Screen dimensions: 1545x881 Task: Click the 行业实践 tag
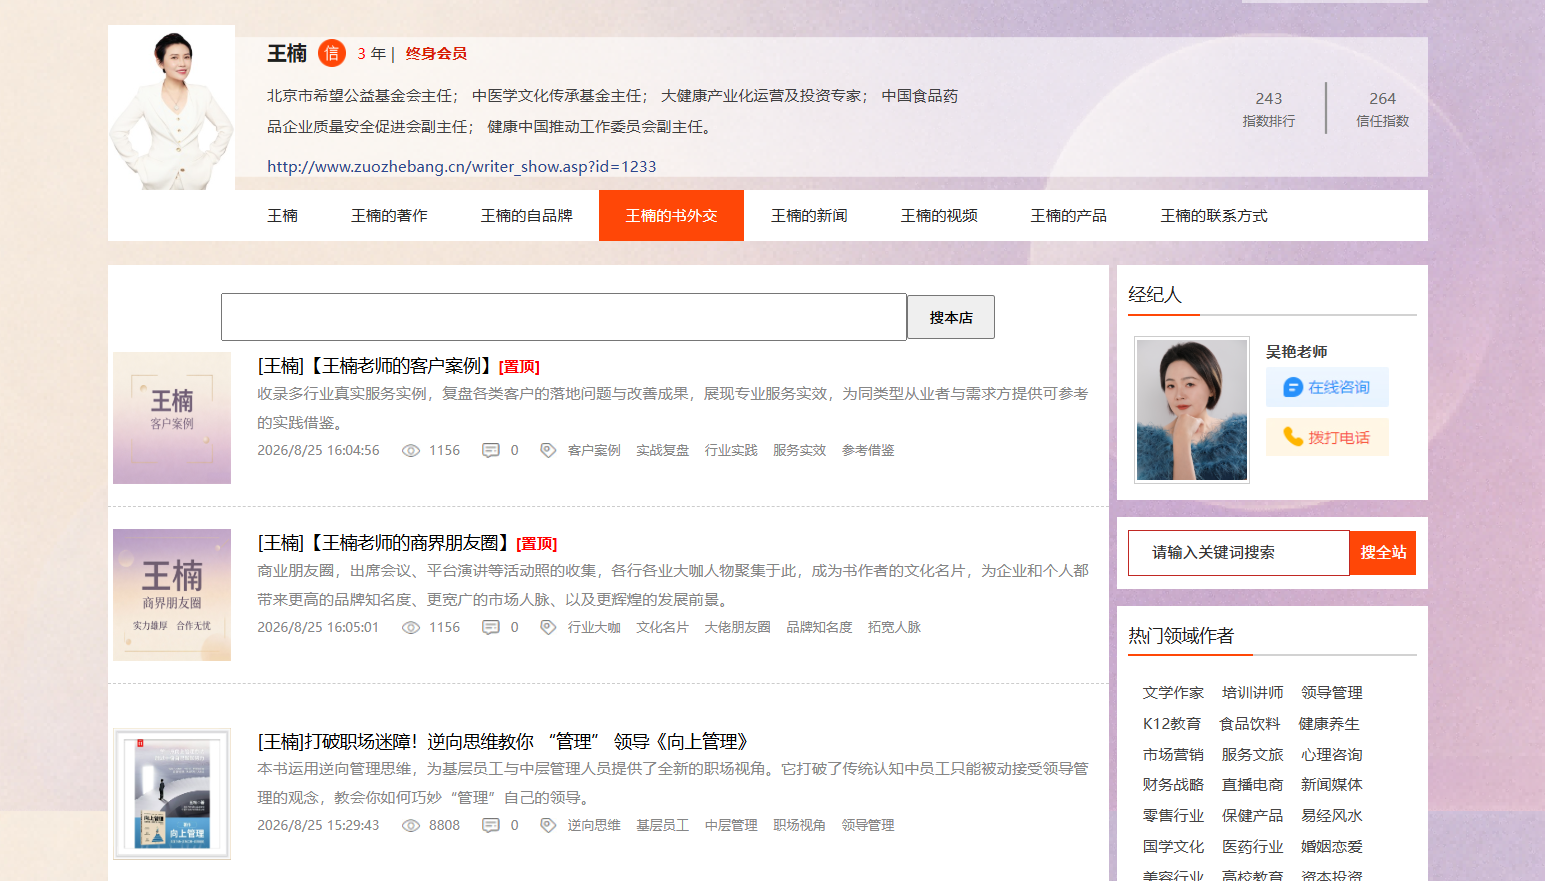731,451
